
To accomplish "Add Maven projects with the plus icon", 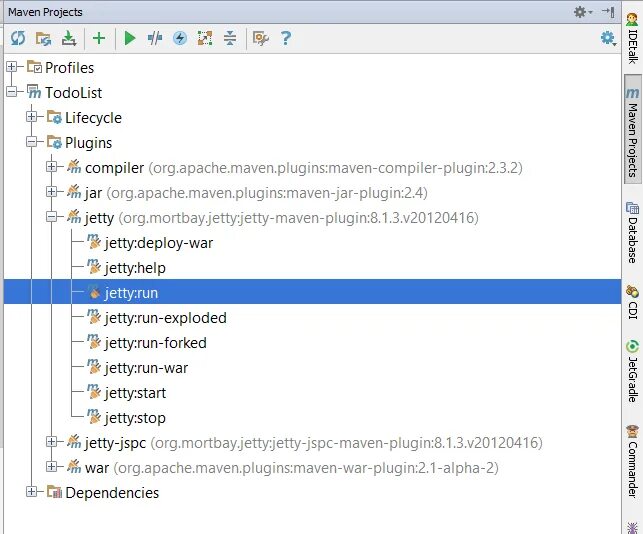I will (99, 38).
